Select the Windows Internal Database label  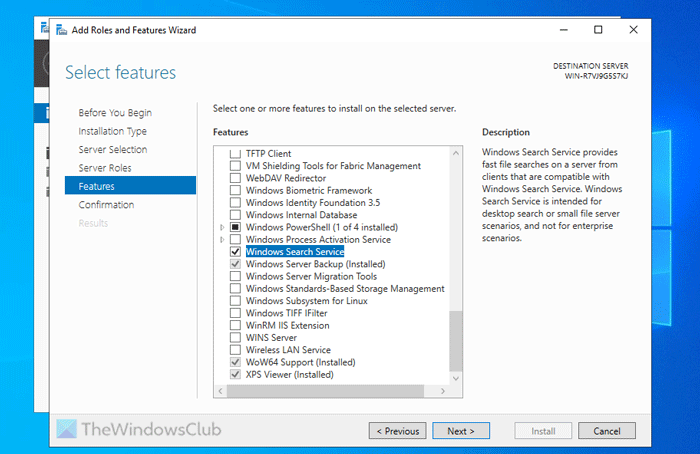[x=301, y=215]
